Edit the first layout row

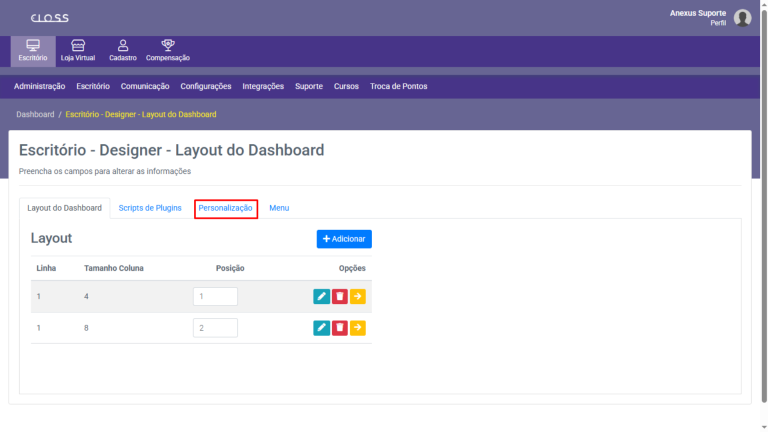pyautogui.click(x=321, y=296)
